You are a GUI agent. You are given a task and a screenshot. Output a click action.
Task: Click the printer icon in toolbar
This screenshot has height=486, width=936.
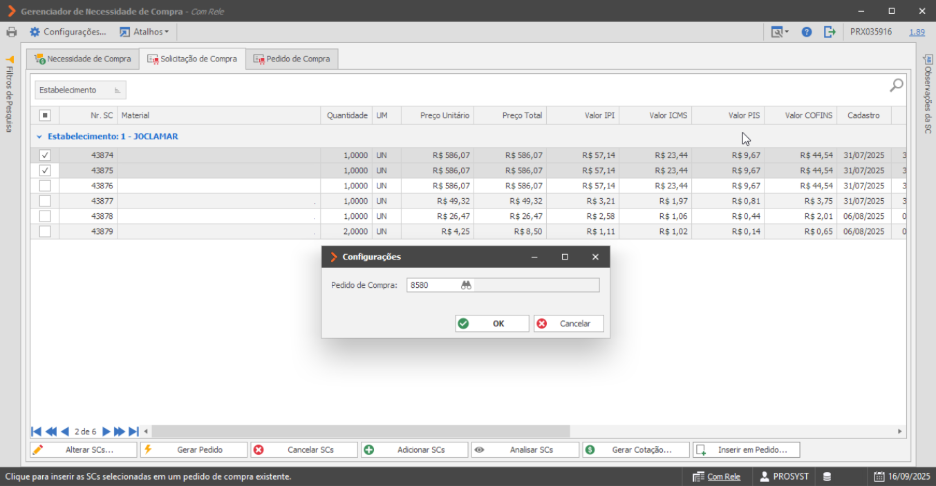tap(12, 32)
